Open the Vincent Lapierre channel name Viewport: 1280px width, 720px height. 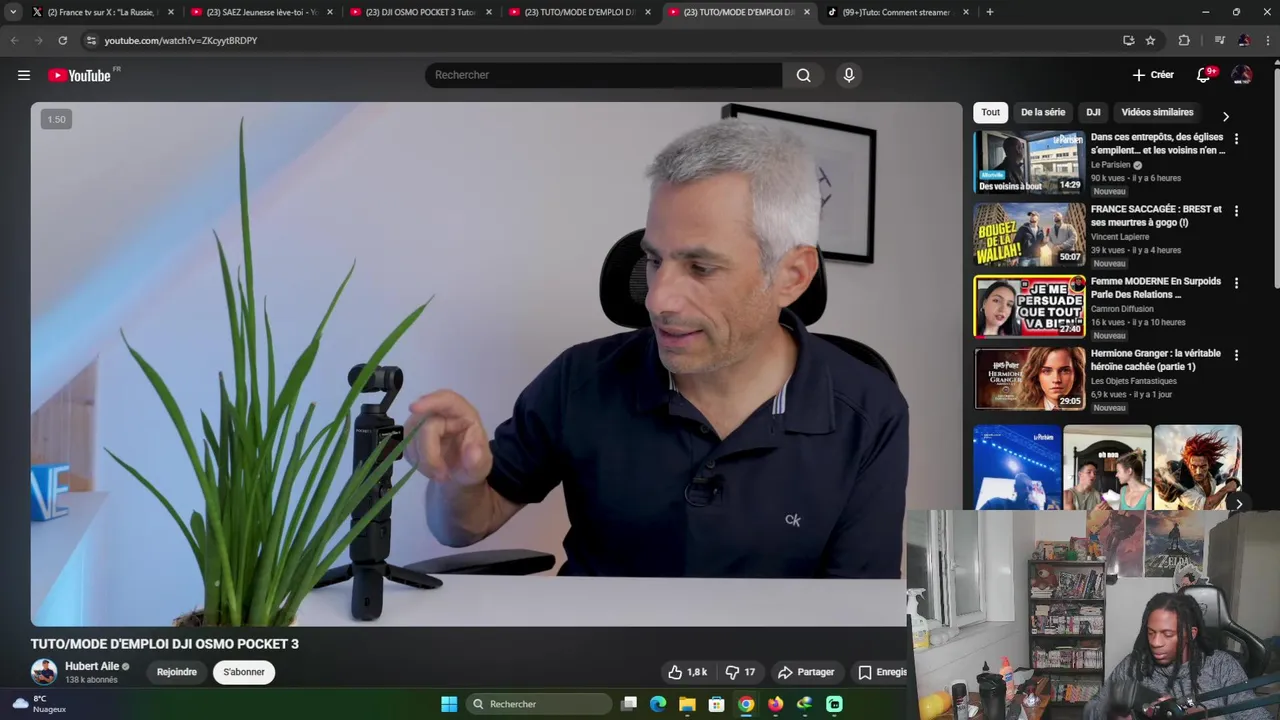pos(1120,237)
